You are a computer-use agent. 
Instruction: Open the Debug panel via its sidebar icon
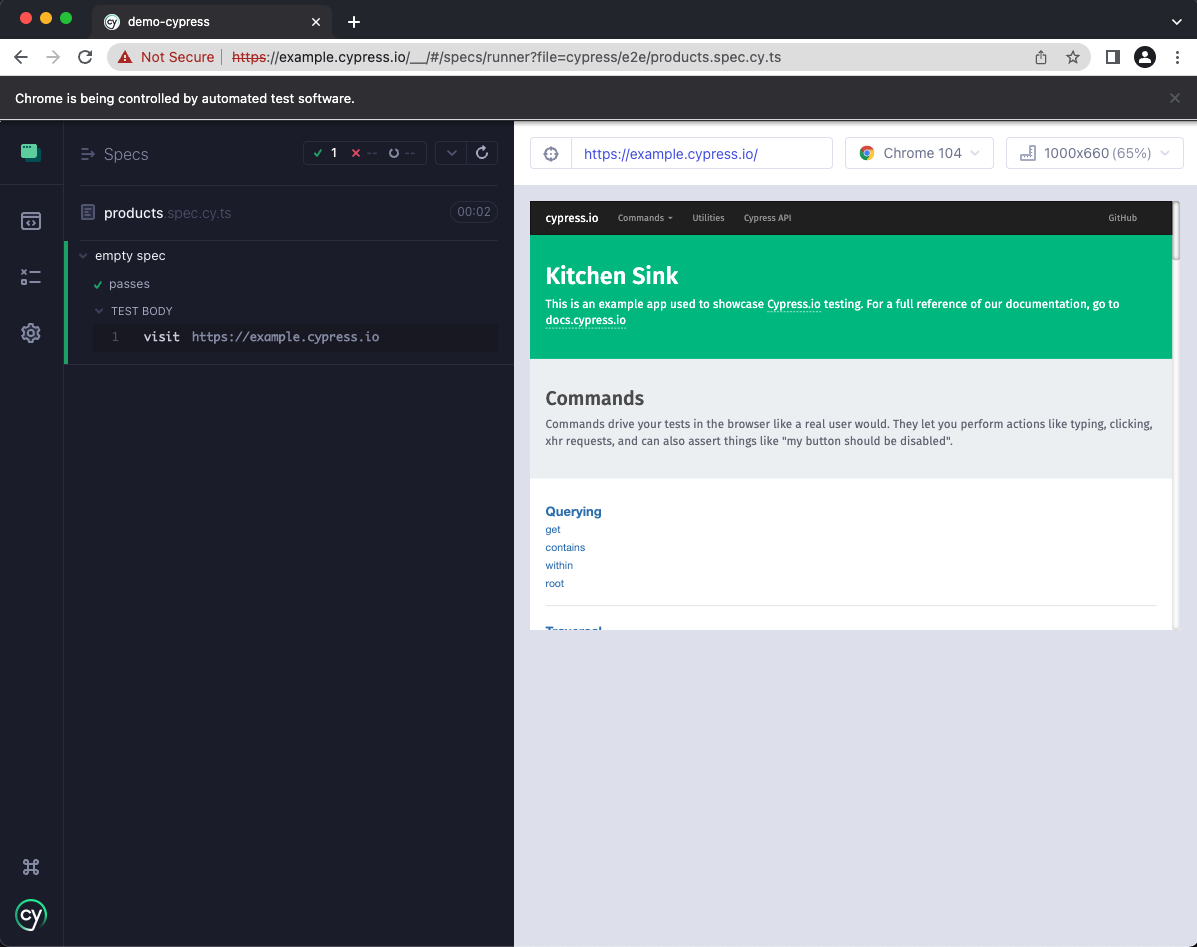click(31, 277)
